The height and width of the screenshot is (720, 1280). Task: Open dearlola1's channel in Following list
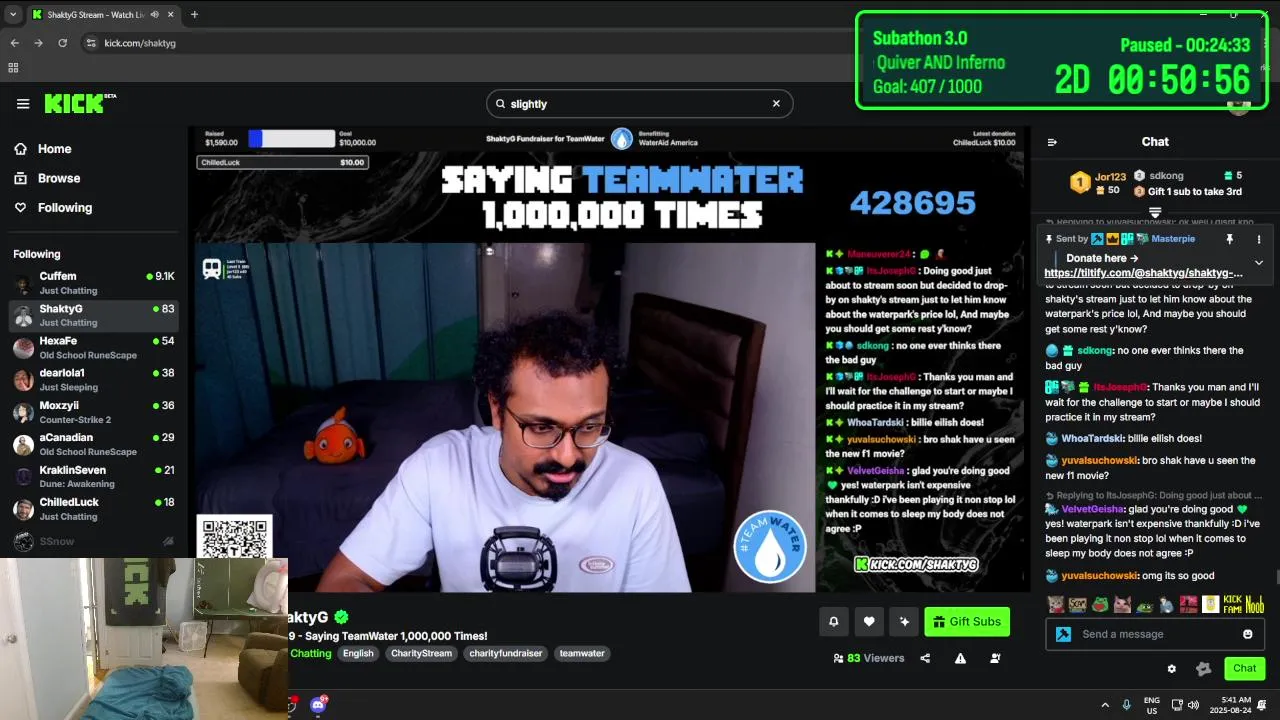pyautogui.click(x=94, y=380)
